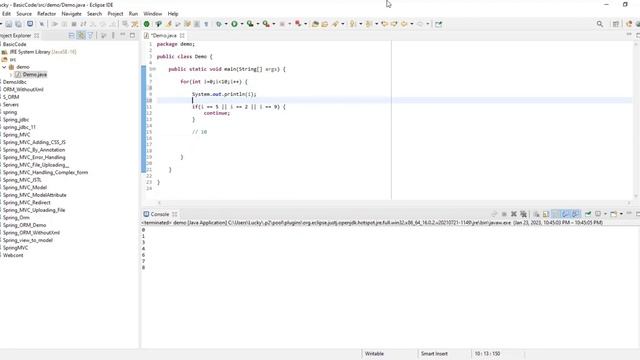Select the JRE System Library node

pyautogui.click(x=39, y=52)
